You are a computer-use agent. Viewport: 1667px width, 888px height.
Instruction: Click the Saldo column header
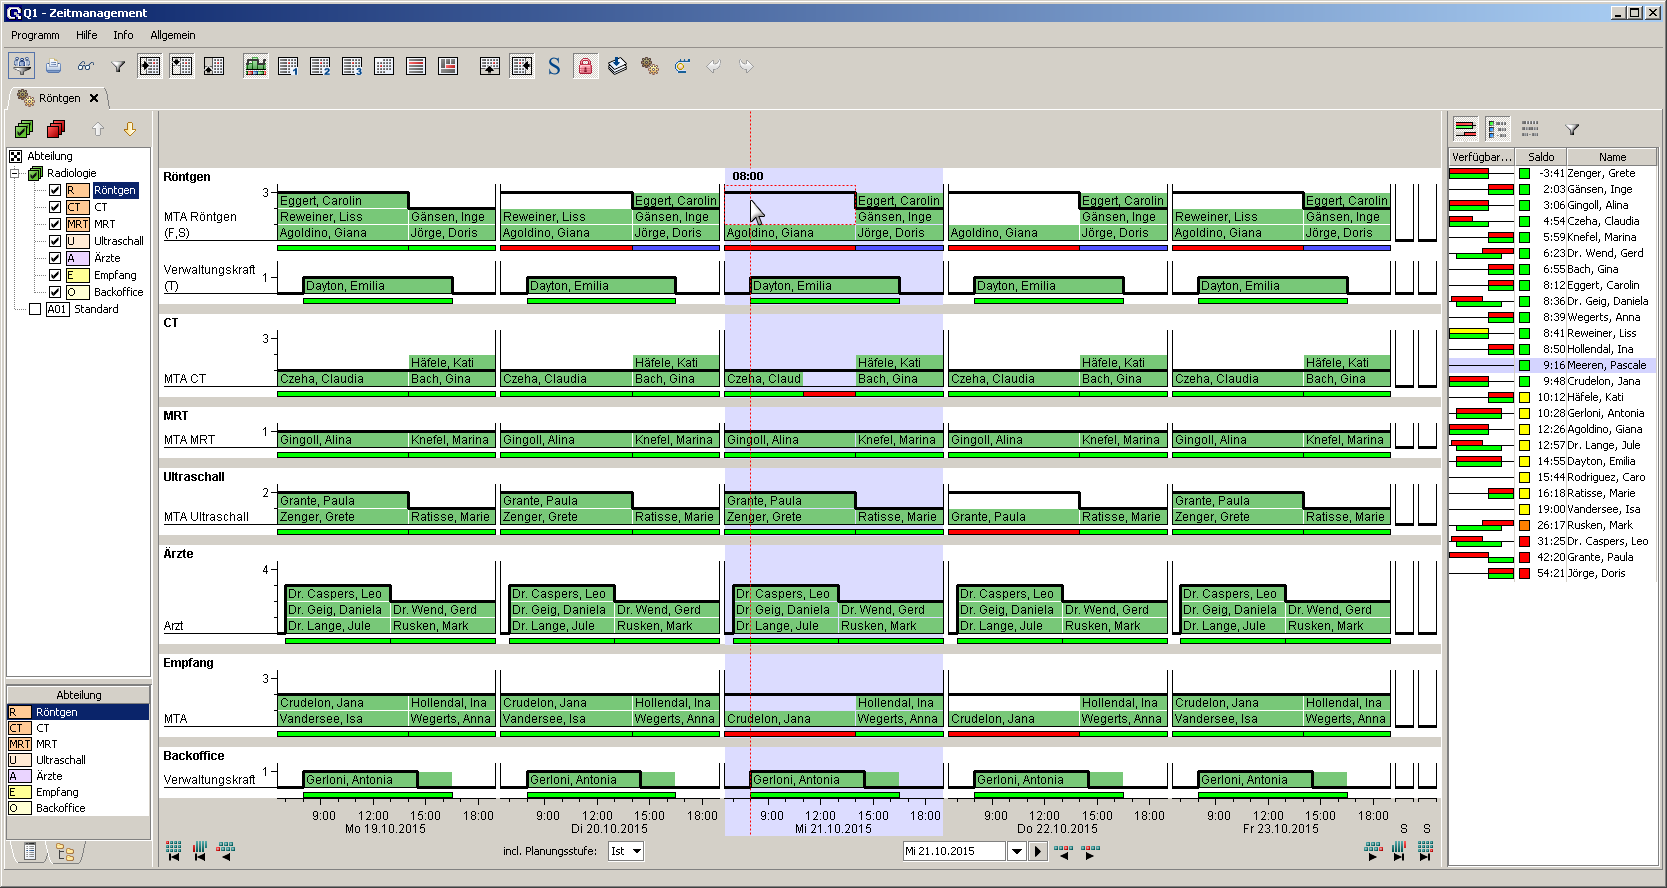(1541, 157)
